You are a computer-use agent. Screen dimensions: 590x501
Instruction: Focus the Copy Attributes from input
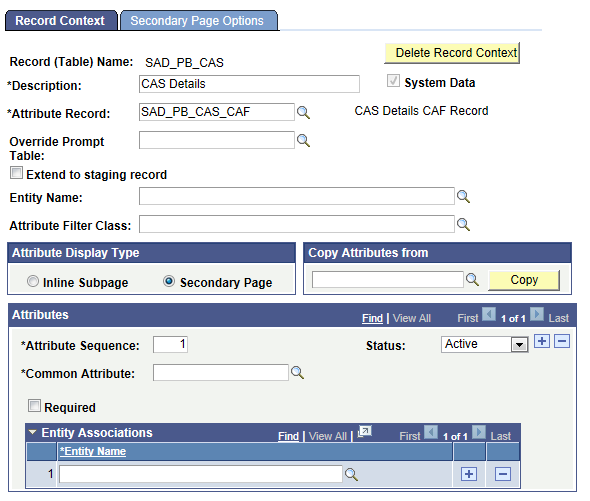pos(388,280)
